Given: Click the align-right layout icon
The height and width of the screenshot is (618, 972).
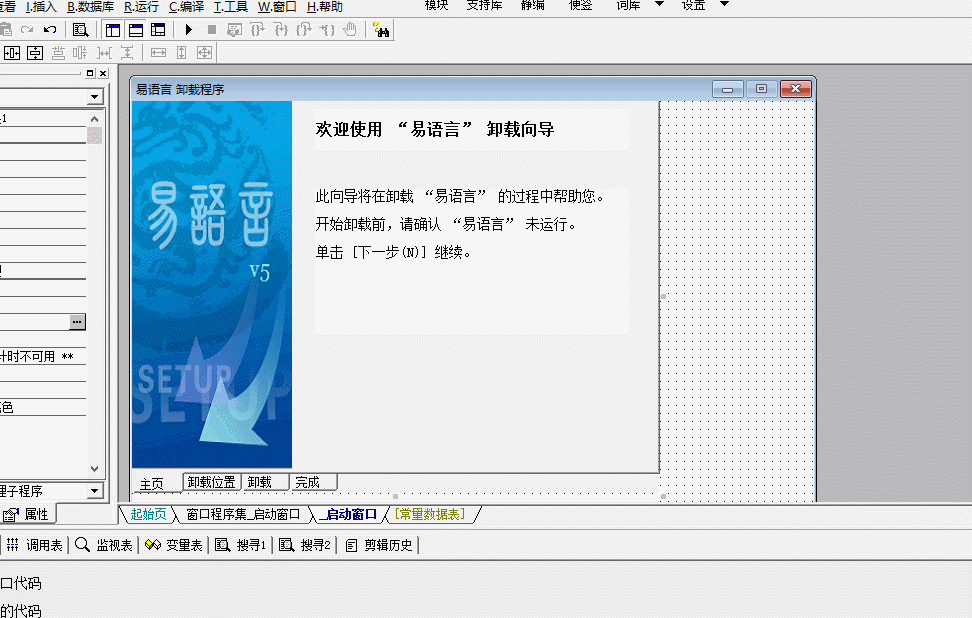Looking at the screenshot, I should point(80,53).
